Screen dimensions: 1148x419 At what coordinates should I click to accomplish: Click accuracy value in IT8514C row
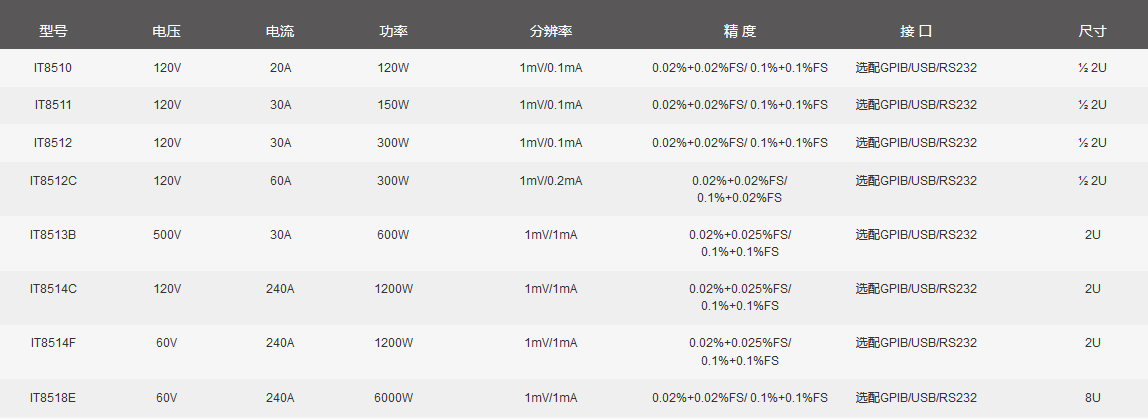(x=739, y=297)
